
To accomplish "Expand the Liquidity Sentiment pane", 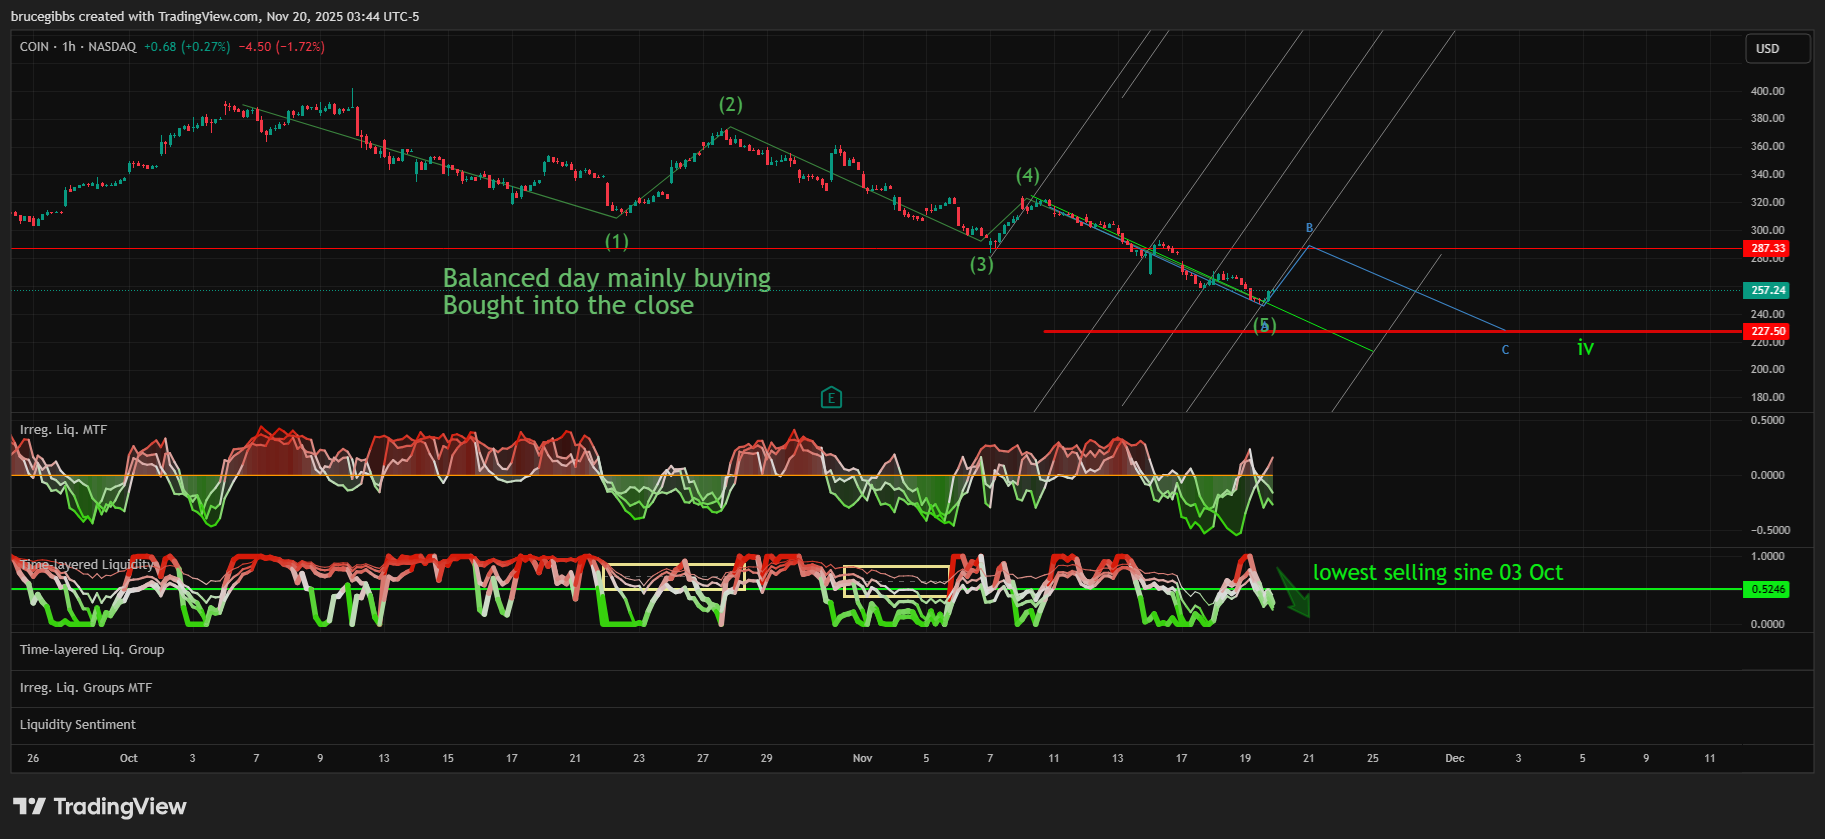I will (x=78, y=725).
